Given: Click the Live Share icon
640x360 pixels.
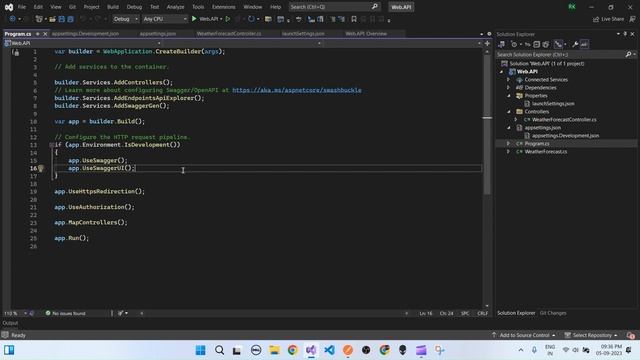Looking at the screenshot, I should pyautogui.click(x=596, y=19).
